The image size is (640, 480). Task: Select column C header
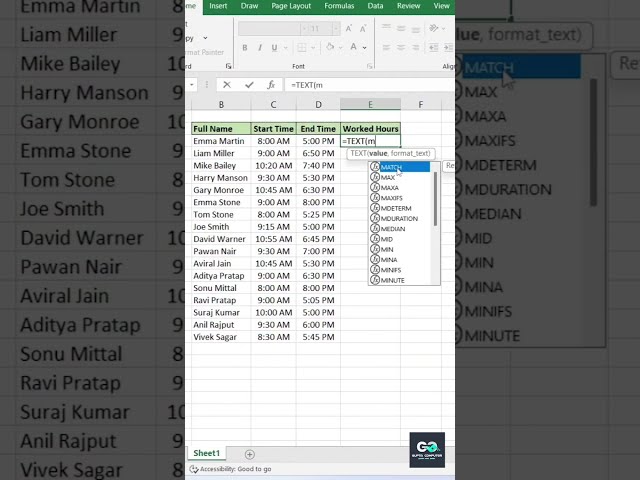pyautogui.click(x=273, y=104)
